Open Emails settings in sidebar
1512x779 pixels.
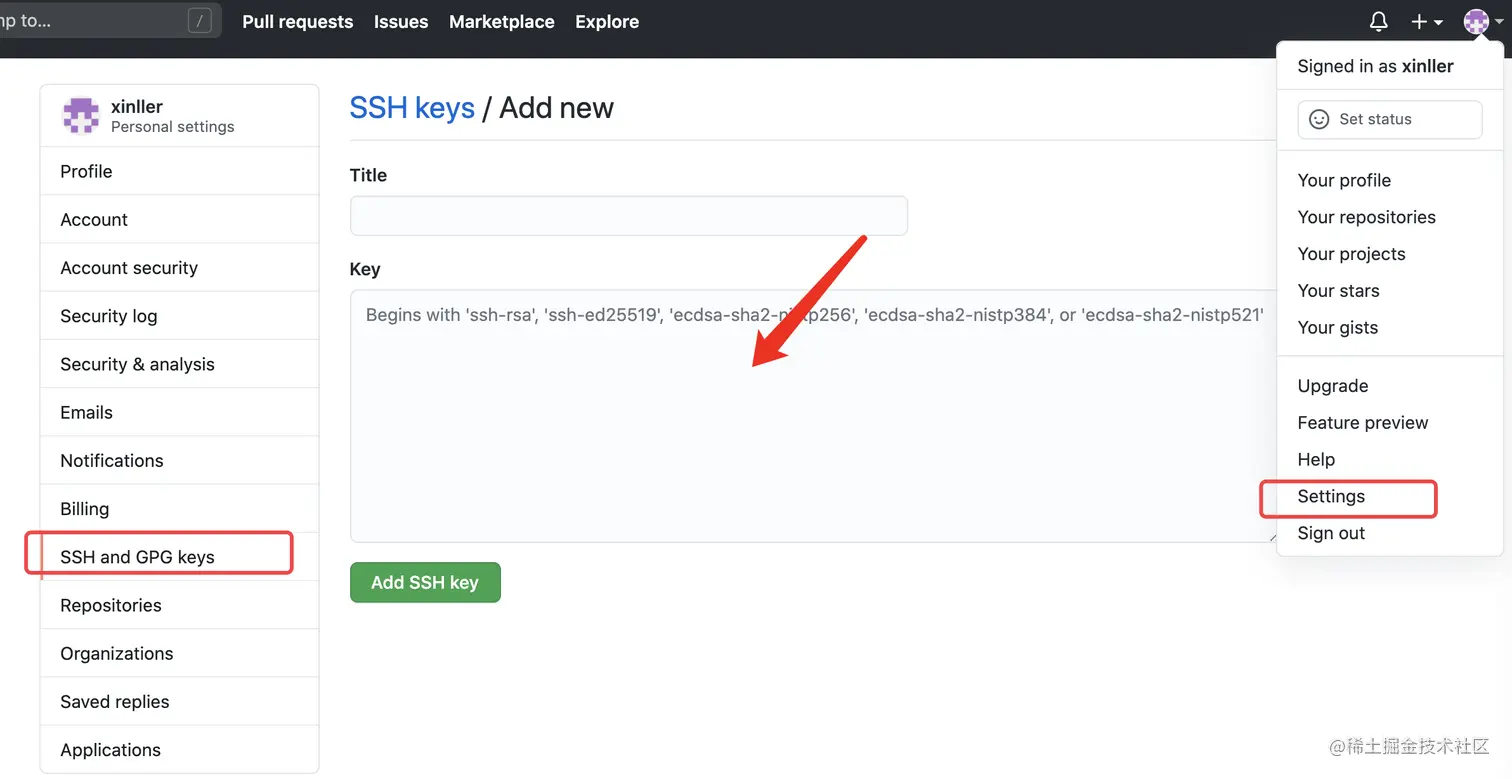(179, 412)
